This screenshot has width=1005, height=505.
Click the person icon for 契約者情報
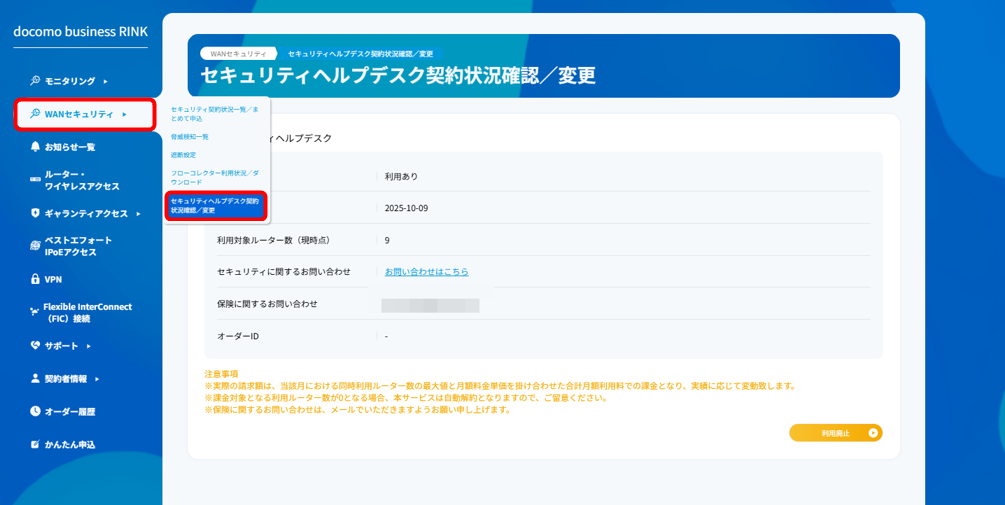[36, 379]
